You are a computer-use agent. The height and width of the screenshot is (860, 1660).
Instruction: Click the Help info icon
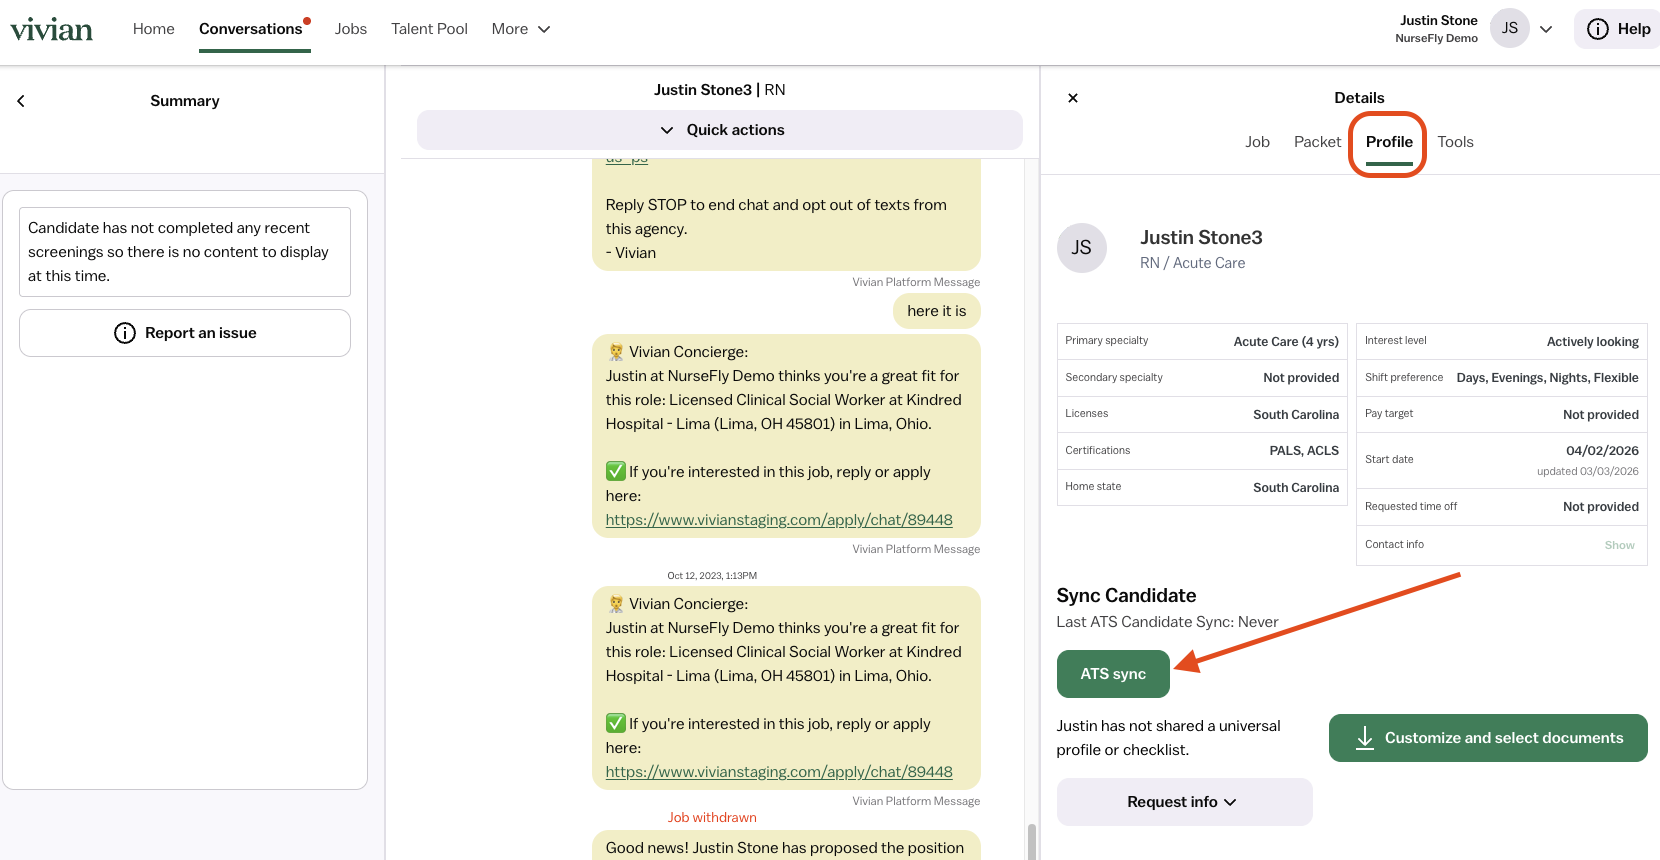[1598, 29]
